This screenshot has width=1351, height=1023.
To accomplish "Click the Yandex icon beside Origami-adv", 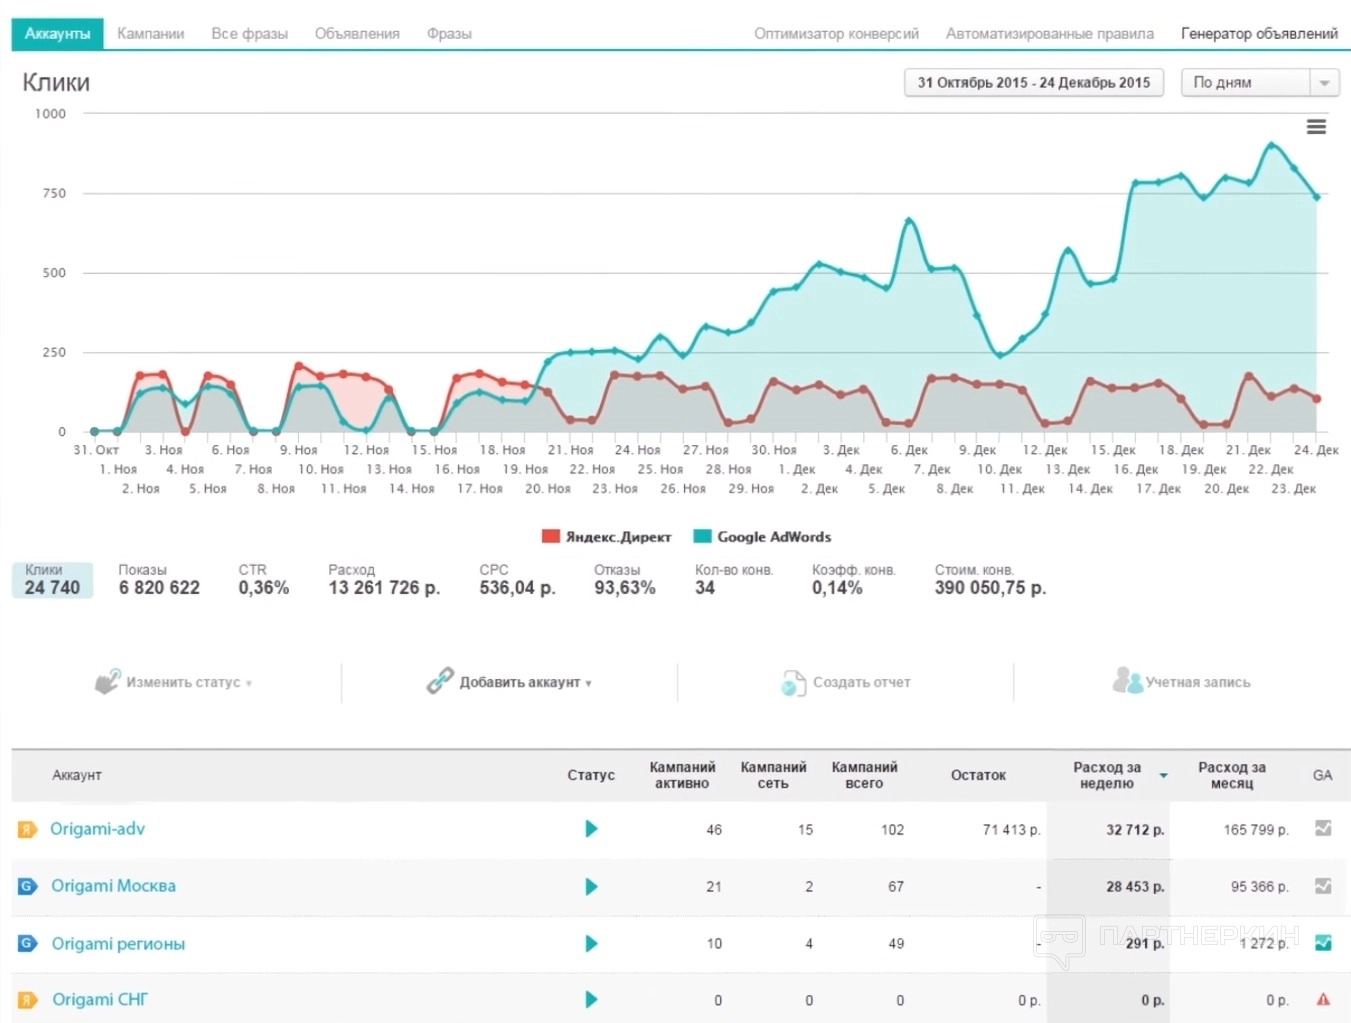I will (x=27, y=829).
